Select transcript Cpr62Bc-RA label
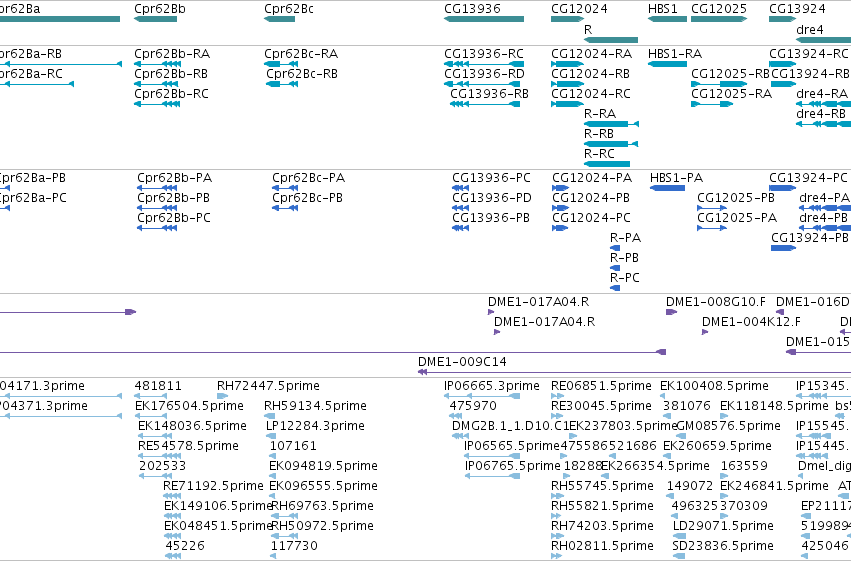 301,54
